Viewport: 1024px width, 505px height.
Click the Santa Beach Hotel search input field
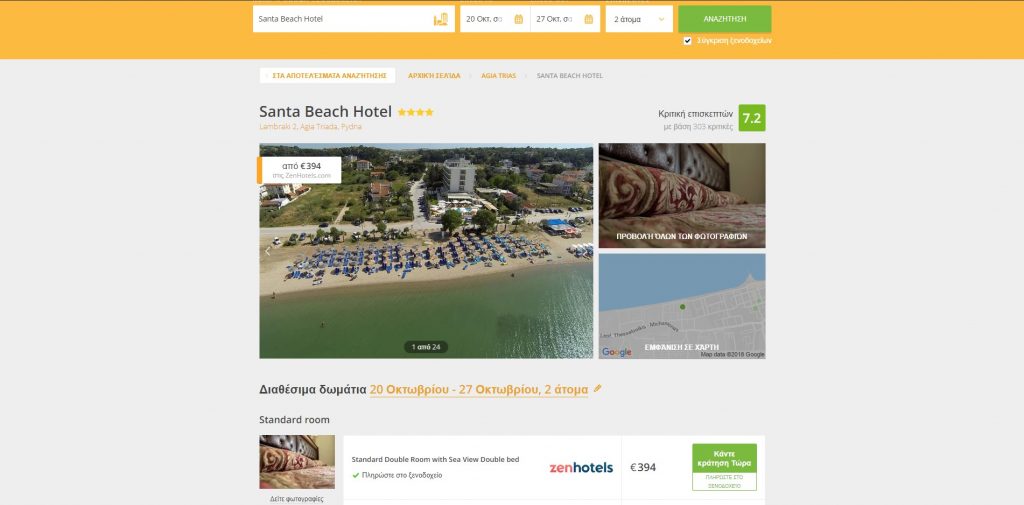tap(353, 19)
